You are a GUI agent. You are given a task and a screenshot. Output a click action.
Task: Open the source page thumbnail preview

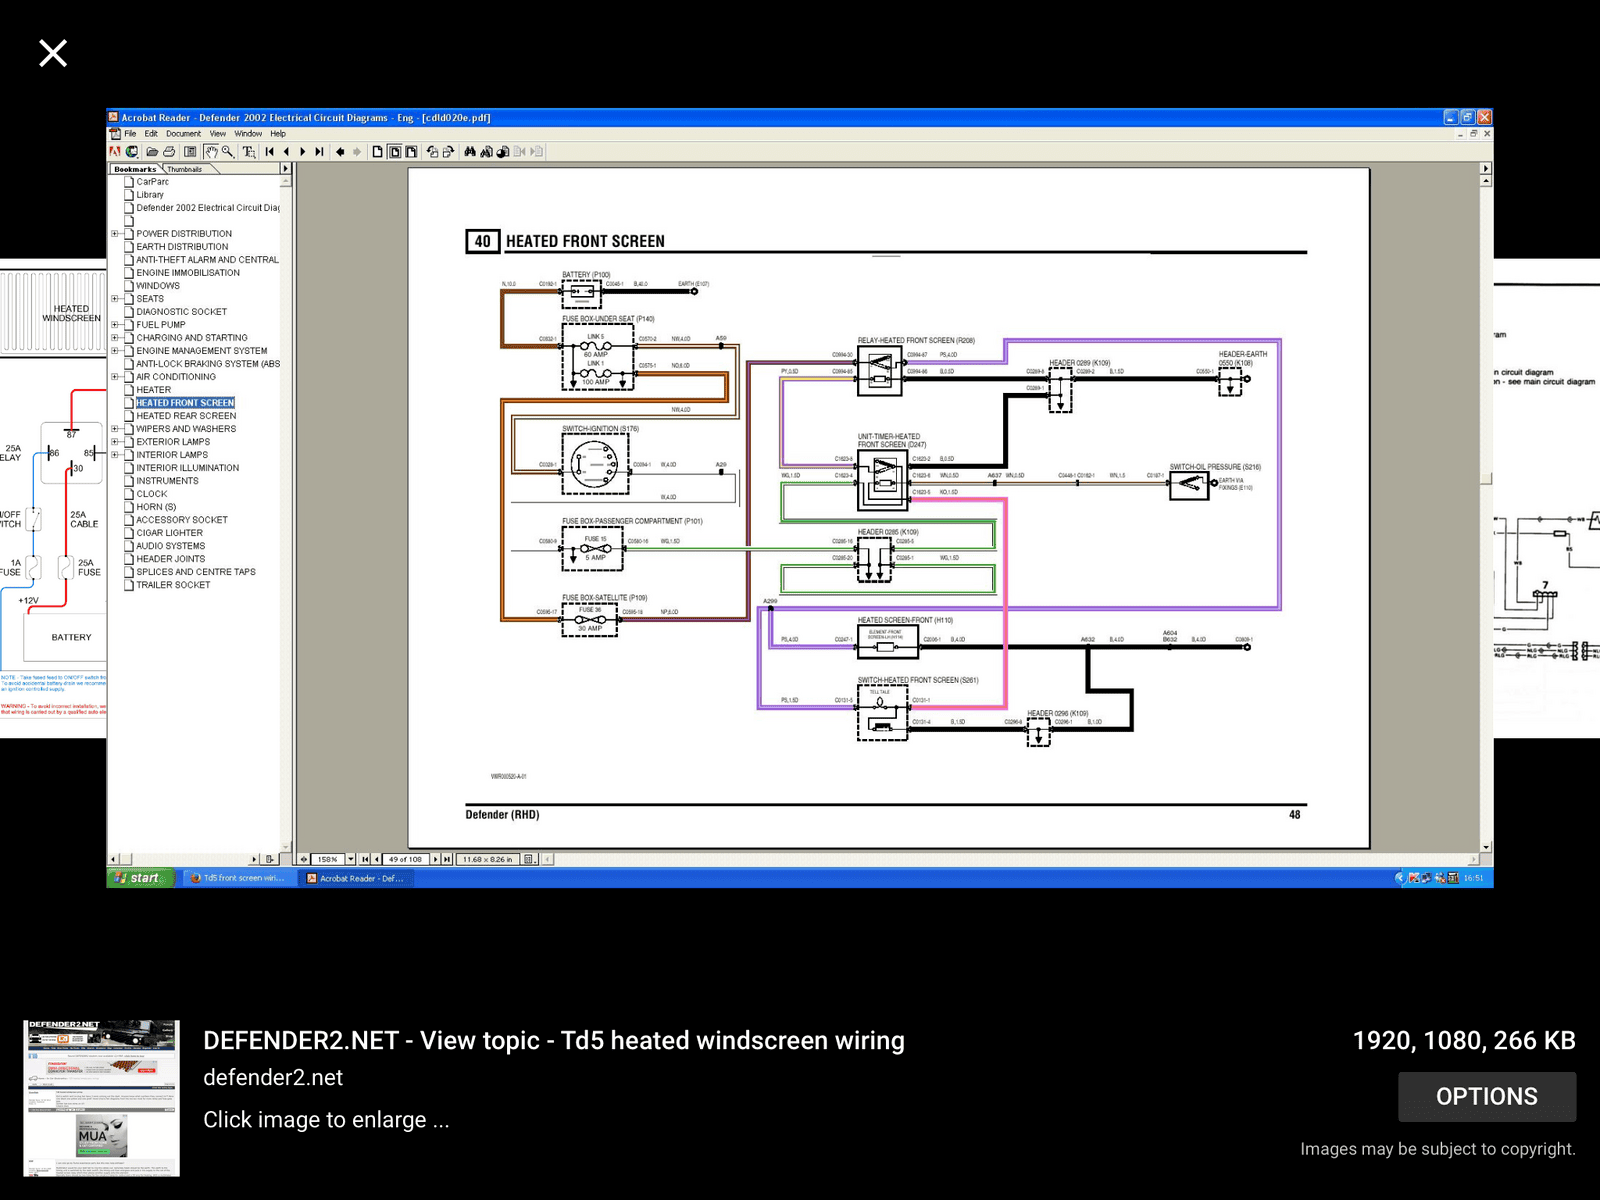tap(102, 1098)
